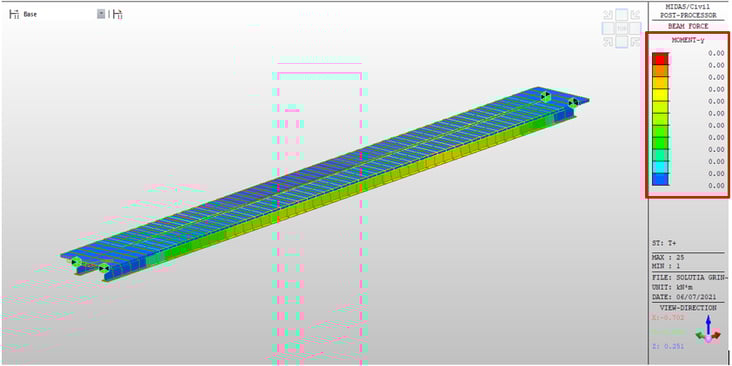Click the construction stage icon beside Base
Image resolution: width=732 pixels, height=366 pixels.
(14, 14)
